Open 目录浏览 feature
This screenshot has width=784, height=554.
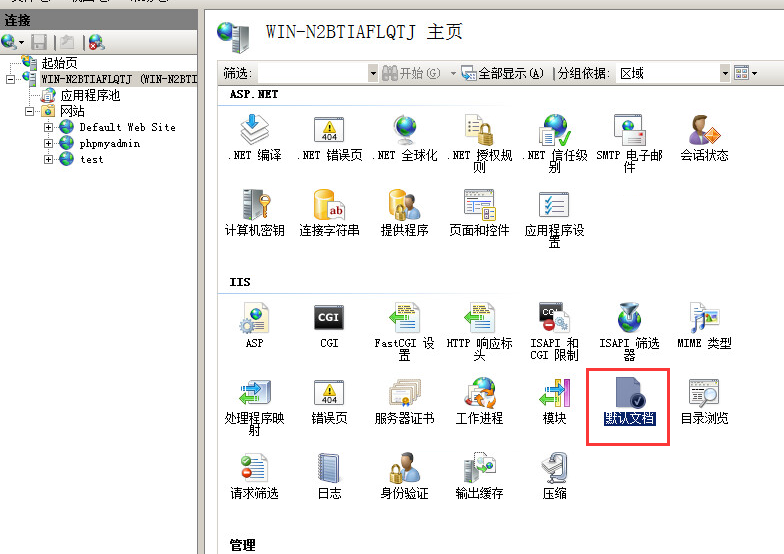[704, 400]
